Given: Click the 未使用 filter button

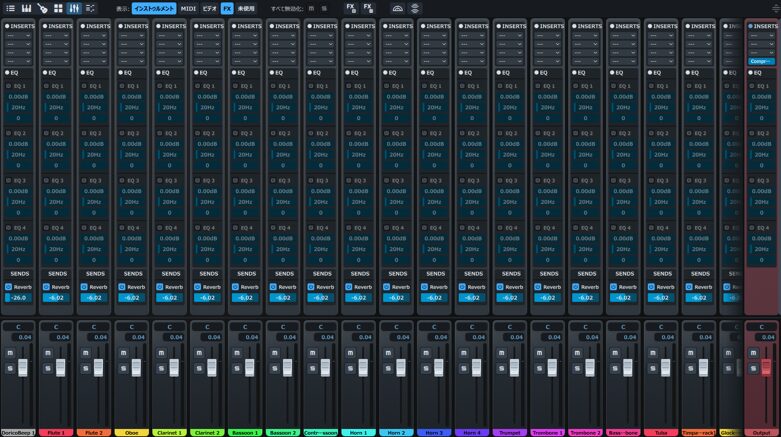Looking at the screenshot, I should 246,8.
